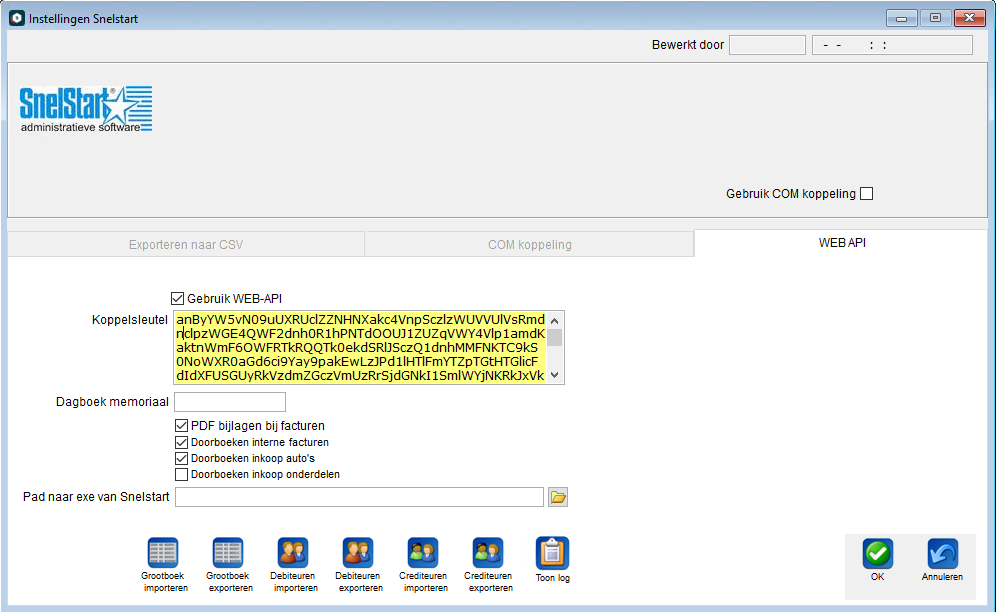996x612 pixels.
Task: Enable Doorboeken inkoop onderdelen
Action: (182, 475)
